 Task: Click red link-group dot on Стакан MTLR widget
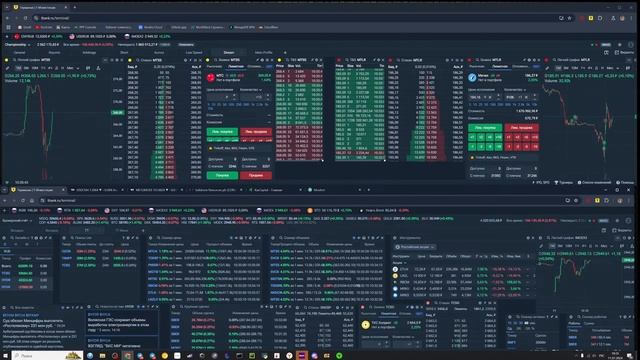tap(390, 60)
